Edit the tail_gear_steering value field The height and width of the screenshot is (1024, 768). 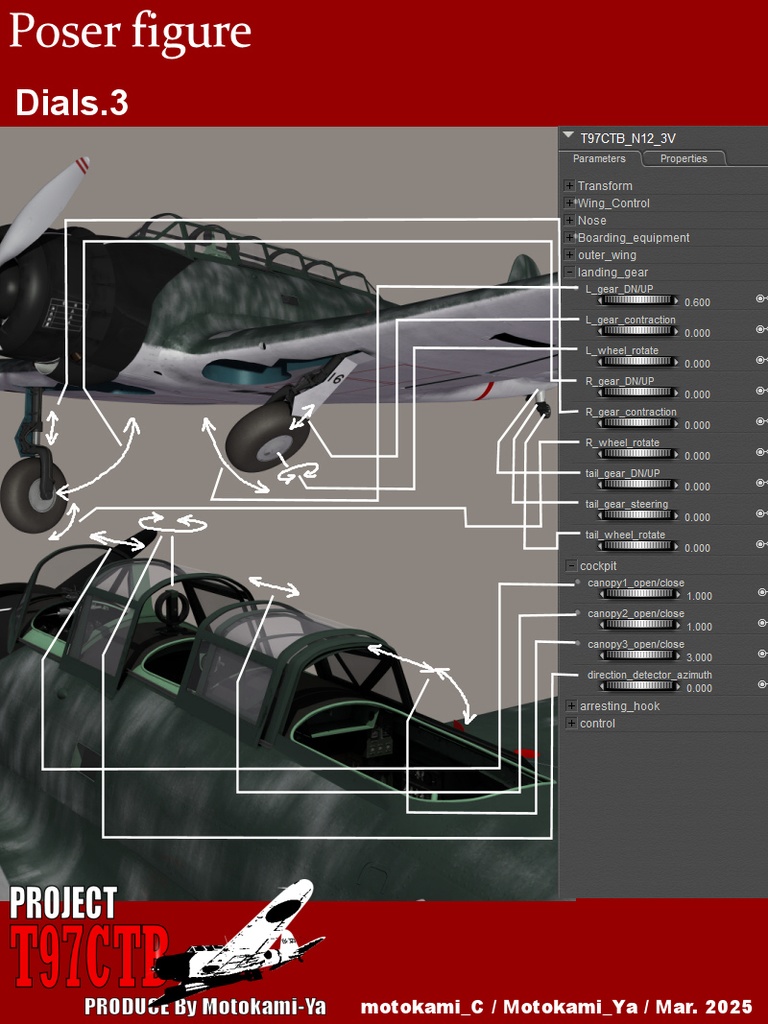(x=697, y=518)
